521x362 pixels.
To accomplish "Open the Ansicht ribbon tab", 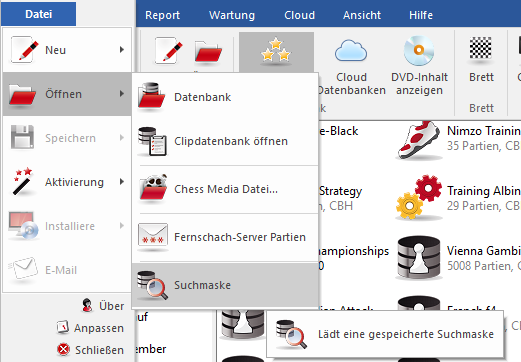I will [x=362, y=15].
